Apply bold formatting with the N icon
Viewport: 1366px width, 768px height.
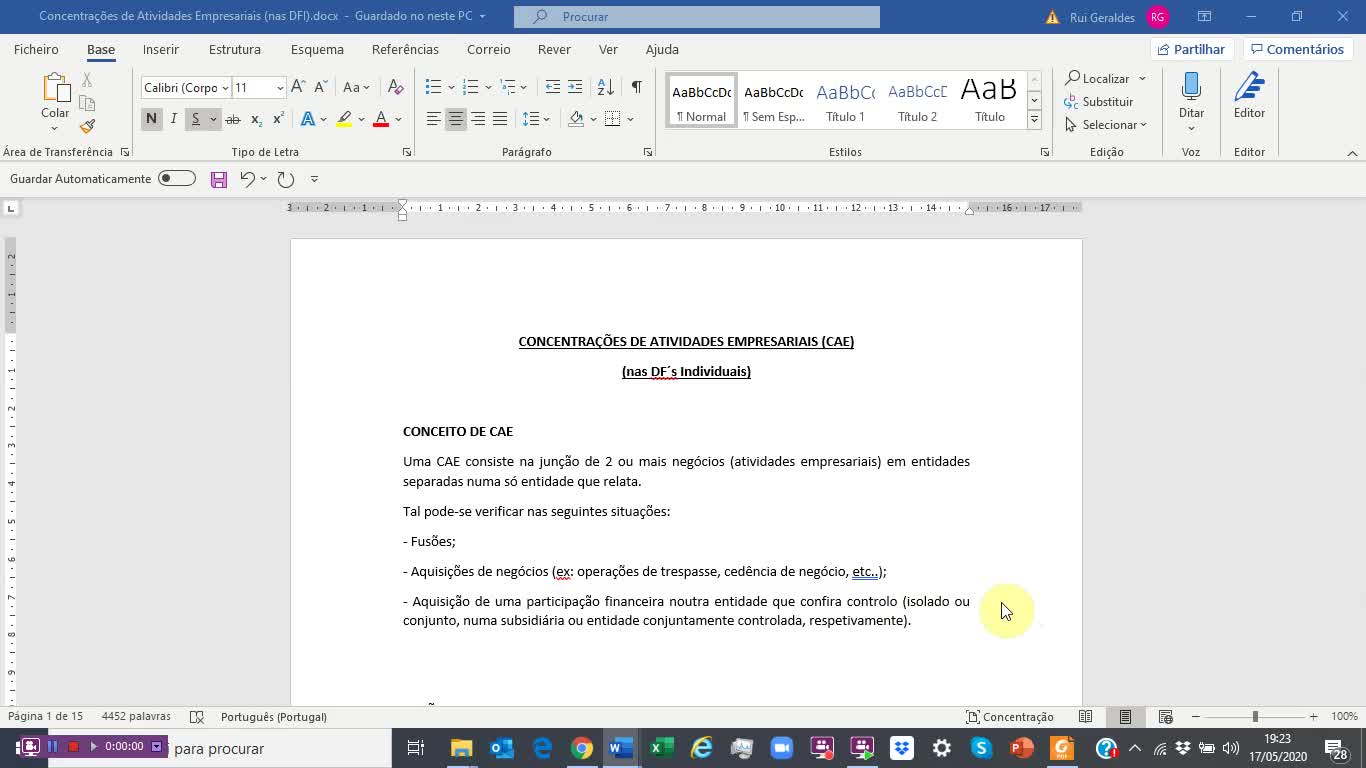point(151,118)
